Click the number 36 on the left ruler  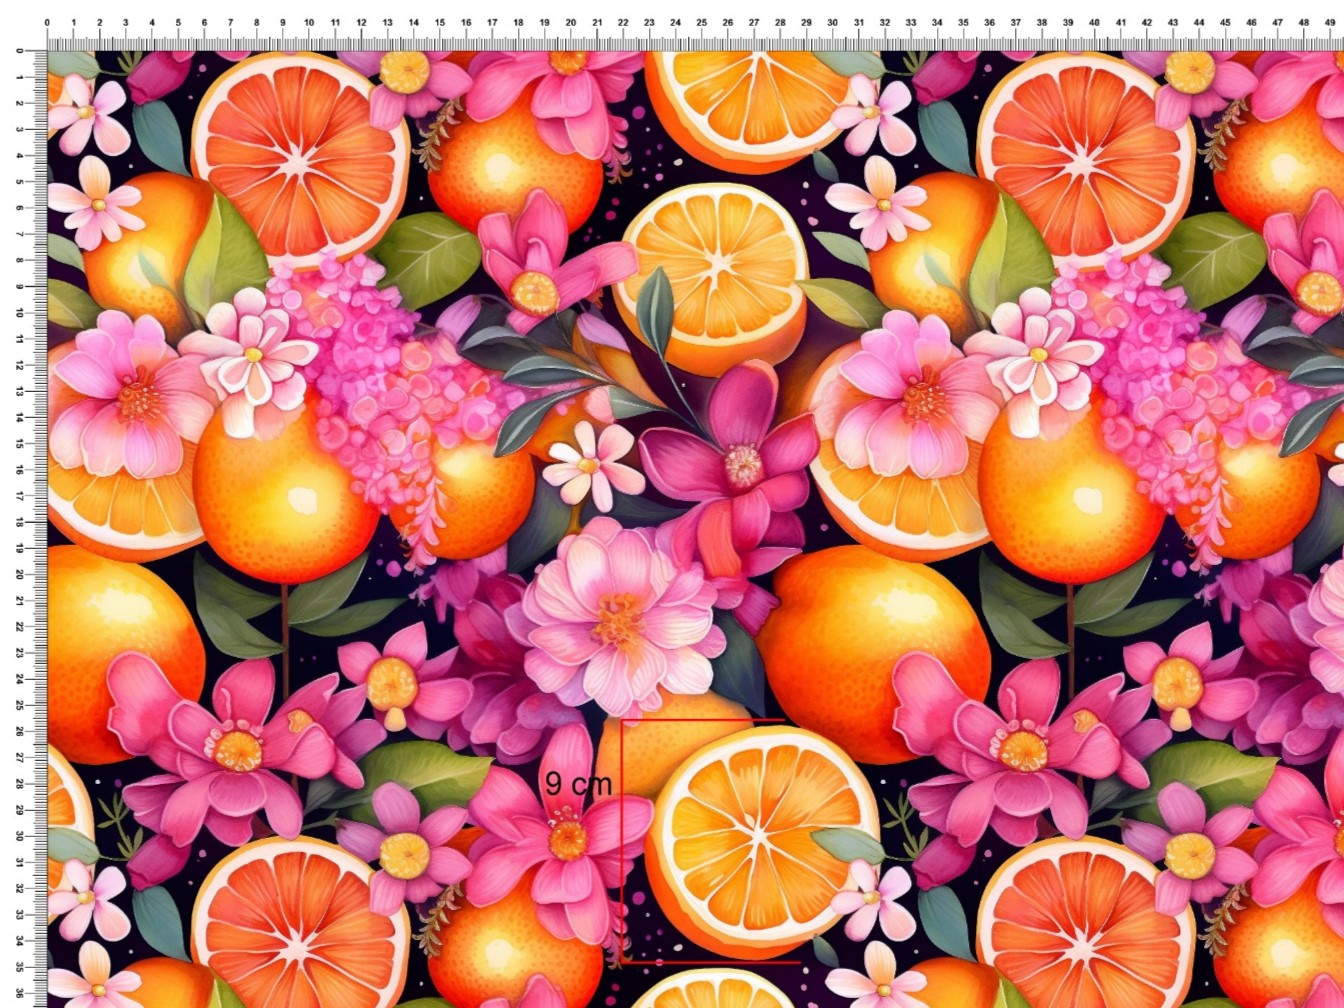tap(21, 993)
